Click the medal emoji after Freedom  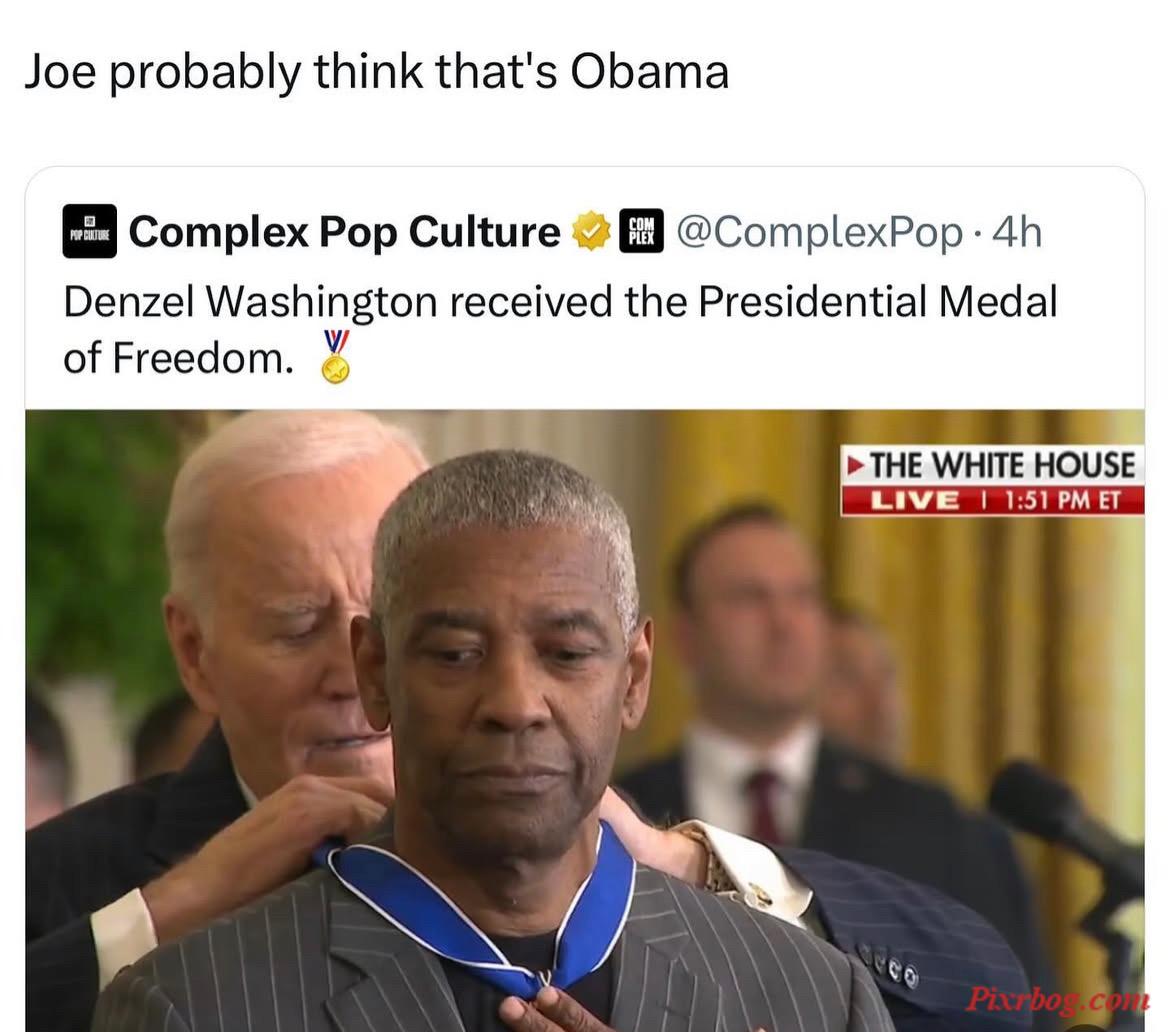pyautogui.click(x=336, y=357)
